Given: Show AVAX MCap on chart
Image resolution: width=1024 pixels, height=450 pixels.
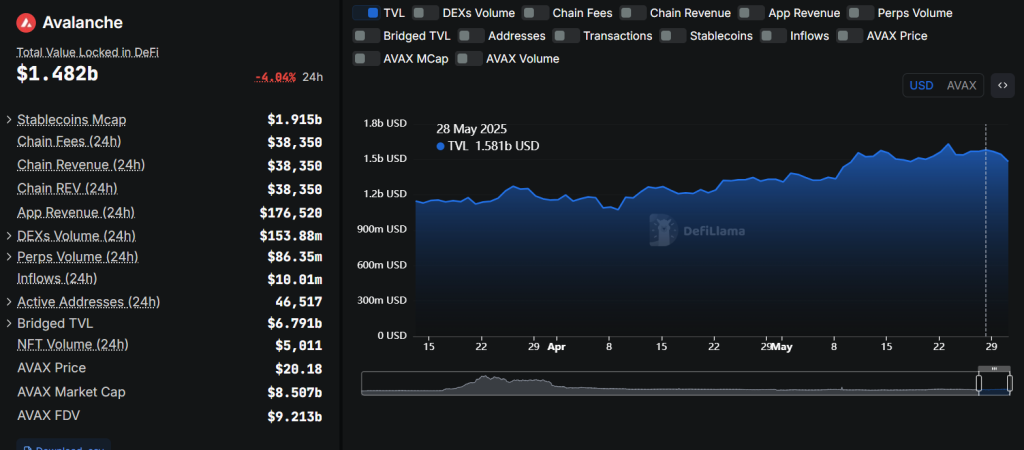Looking at the screenshot, I should pos(366,59).
